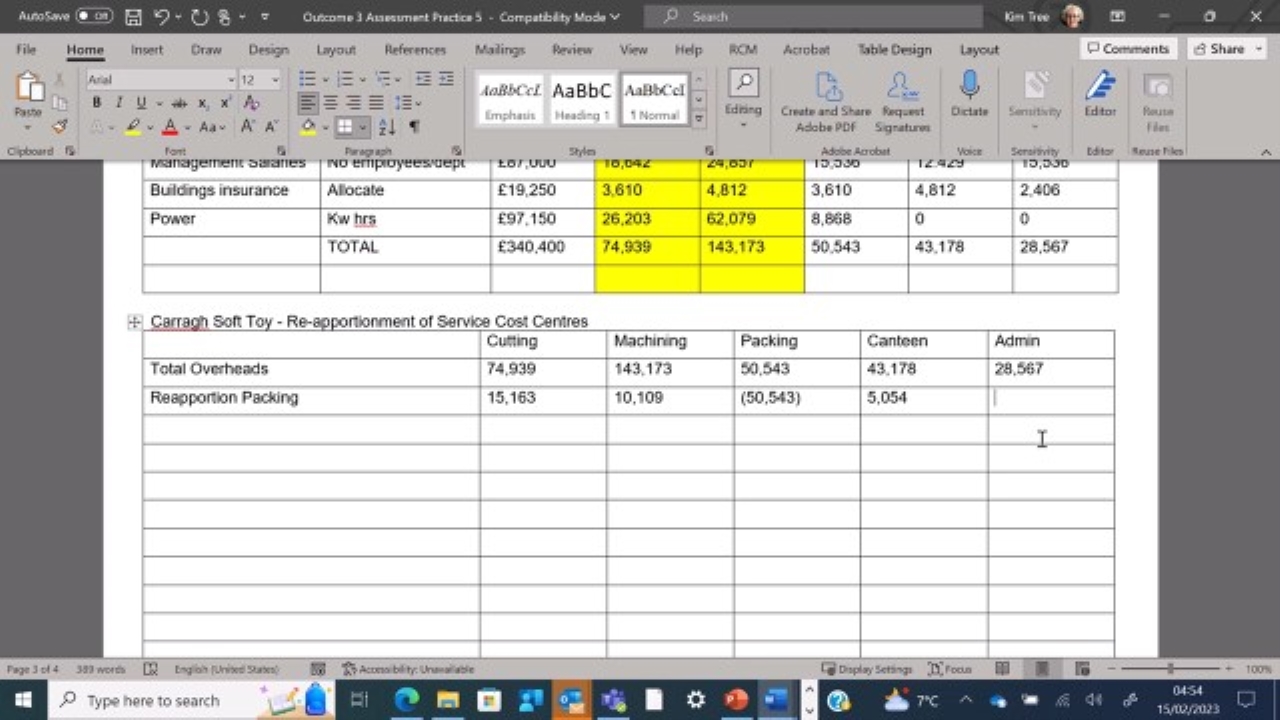Image resolution: width=1280 pixels, height=720 pixels.
Task: Open the References ribbon tab
Action: point(415,49)
